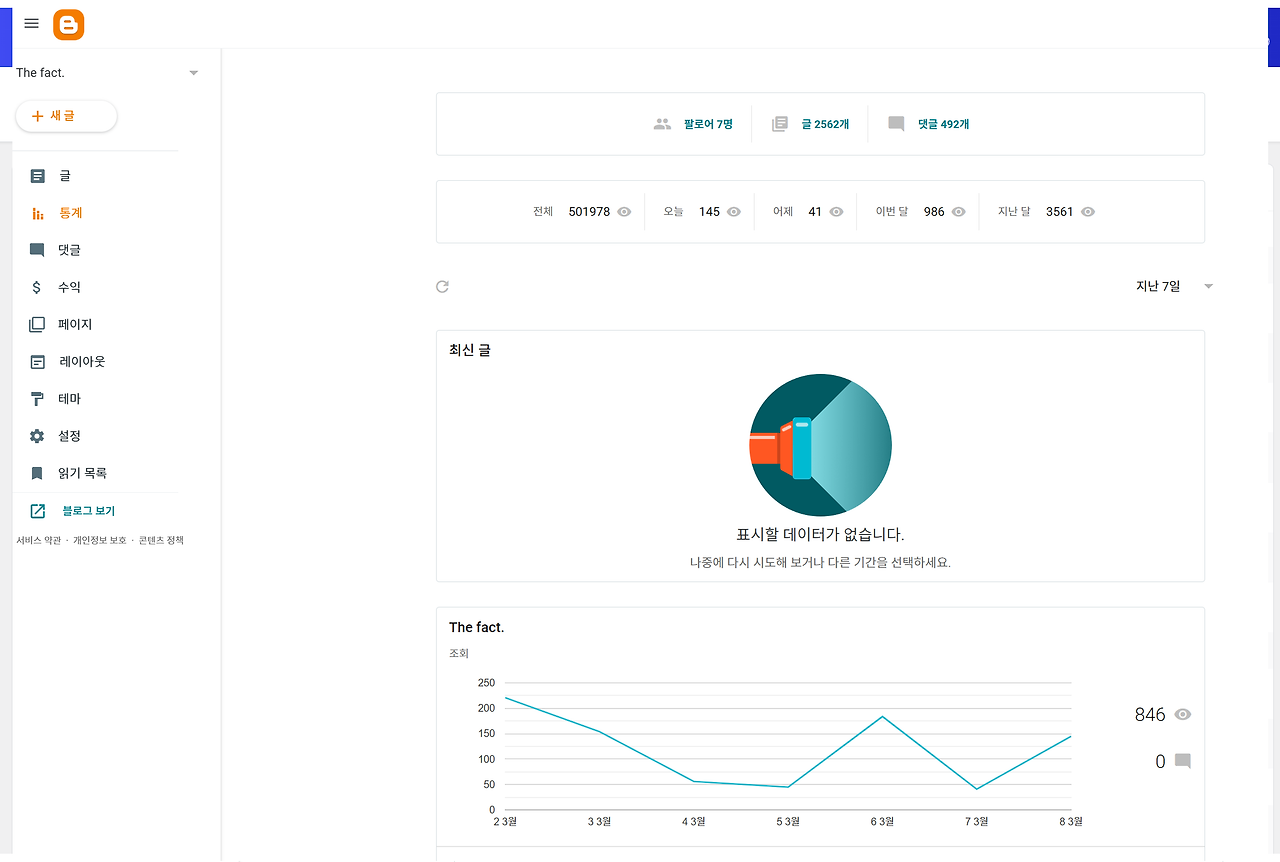Refresh the stats with the reload icon
The width and height of the screenshot is (1280, 862).
pos(442,286)
